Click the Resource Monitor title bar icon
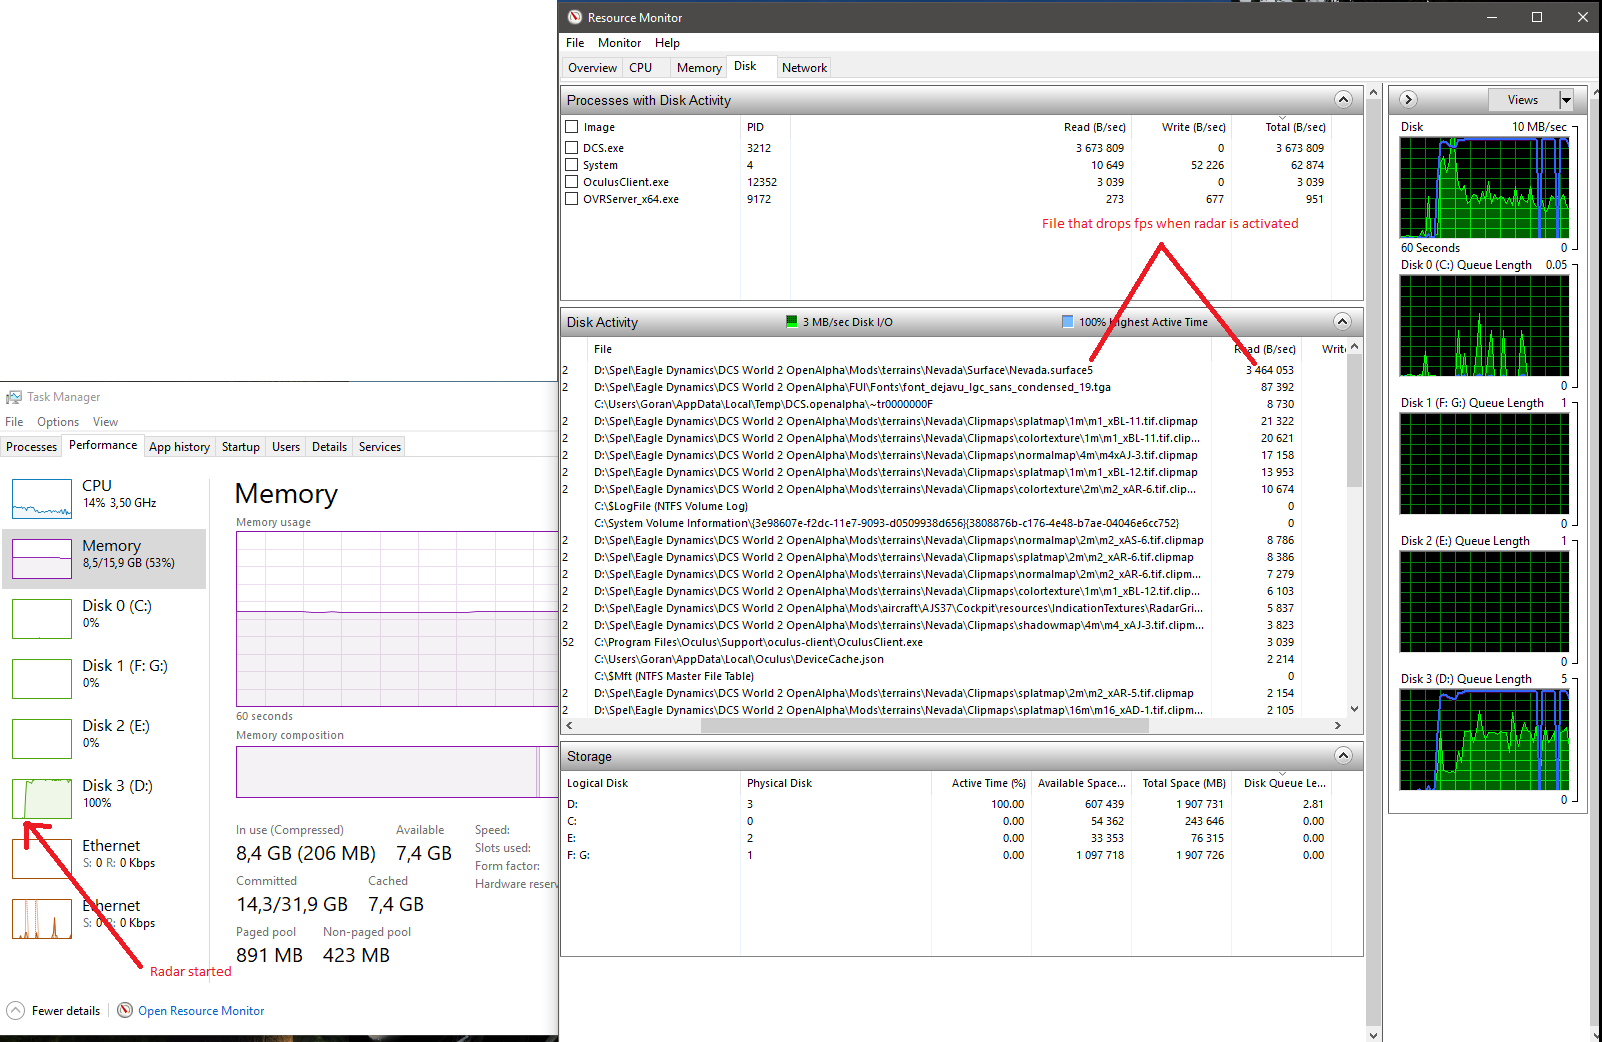The width and height of the screenshot is (1602, 1042). pos(574,17)
